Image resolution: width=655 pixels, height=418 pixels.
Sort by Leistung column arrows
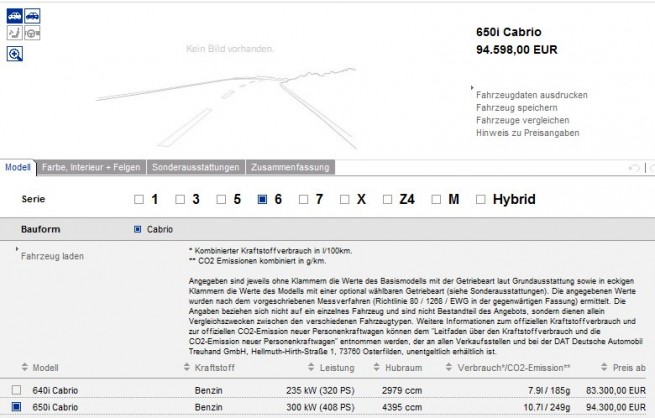311,367
